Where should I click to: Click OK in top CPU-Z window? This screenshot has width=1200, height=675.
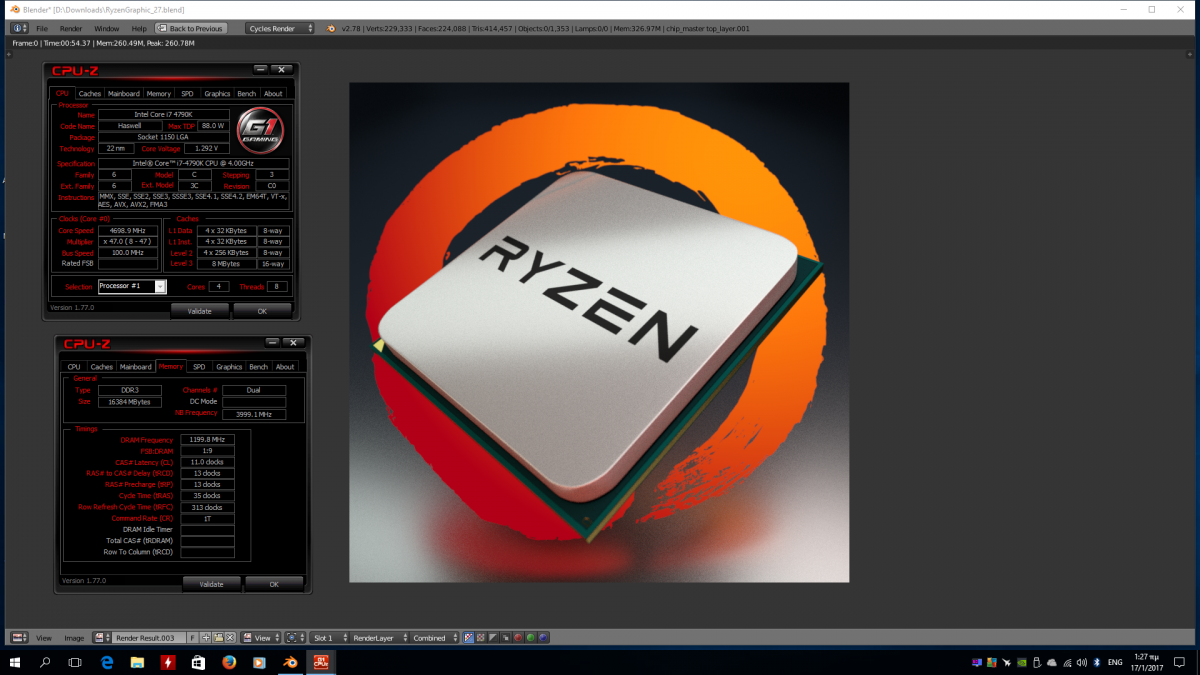262,311
